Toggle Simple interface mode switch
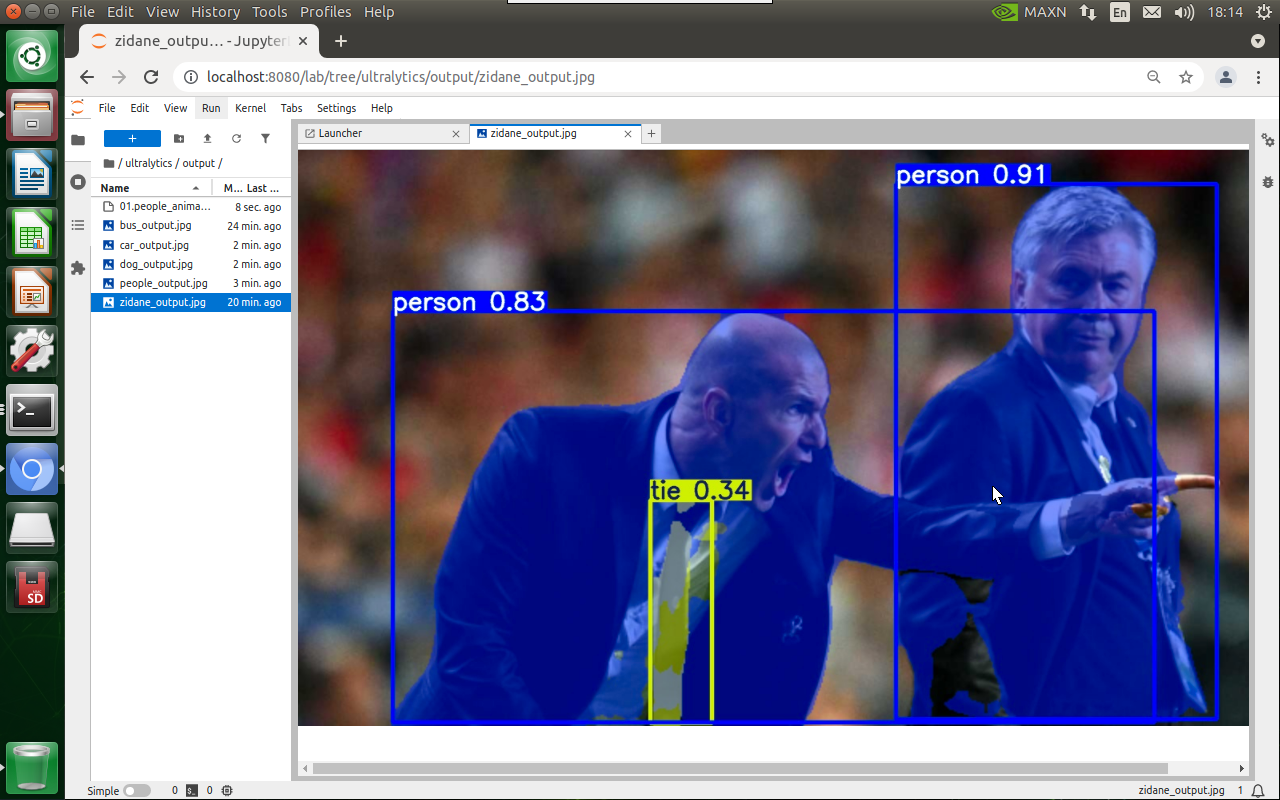Image resolution: width=1280 pixels, height=800 pixels. pyautogui.click(x=136, y=791)
